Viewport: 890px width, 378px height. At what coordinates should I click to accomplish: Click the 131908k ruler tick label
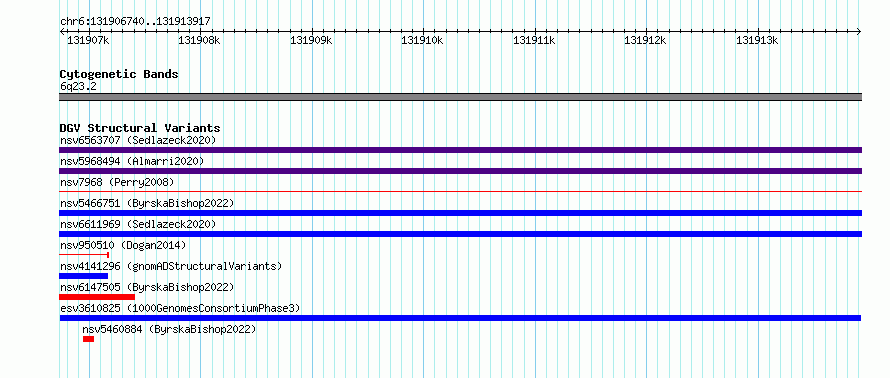200,40
